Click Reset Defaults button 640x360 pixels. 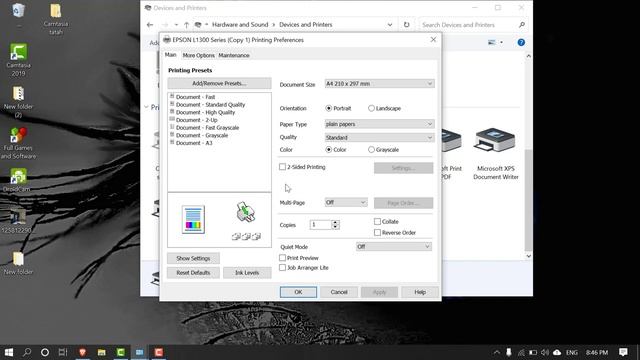tap(193, 273)
